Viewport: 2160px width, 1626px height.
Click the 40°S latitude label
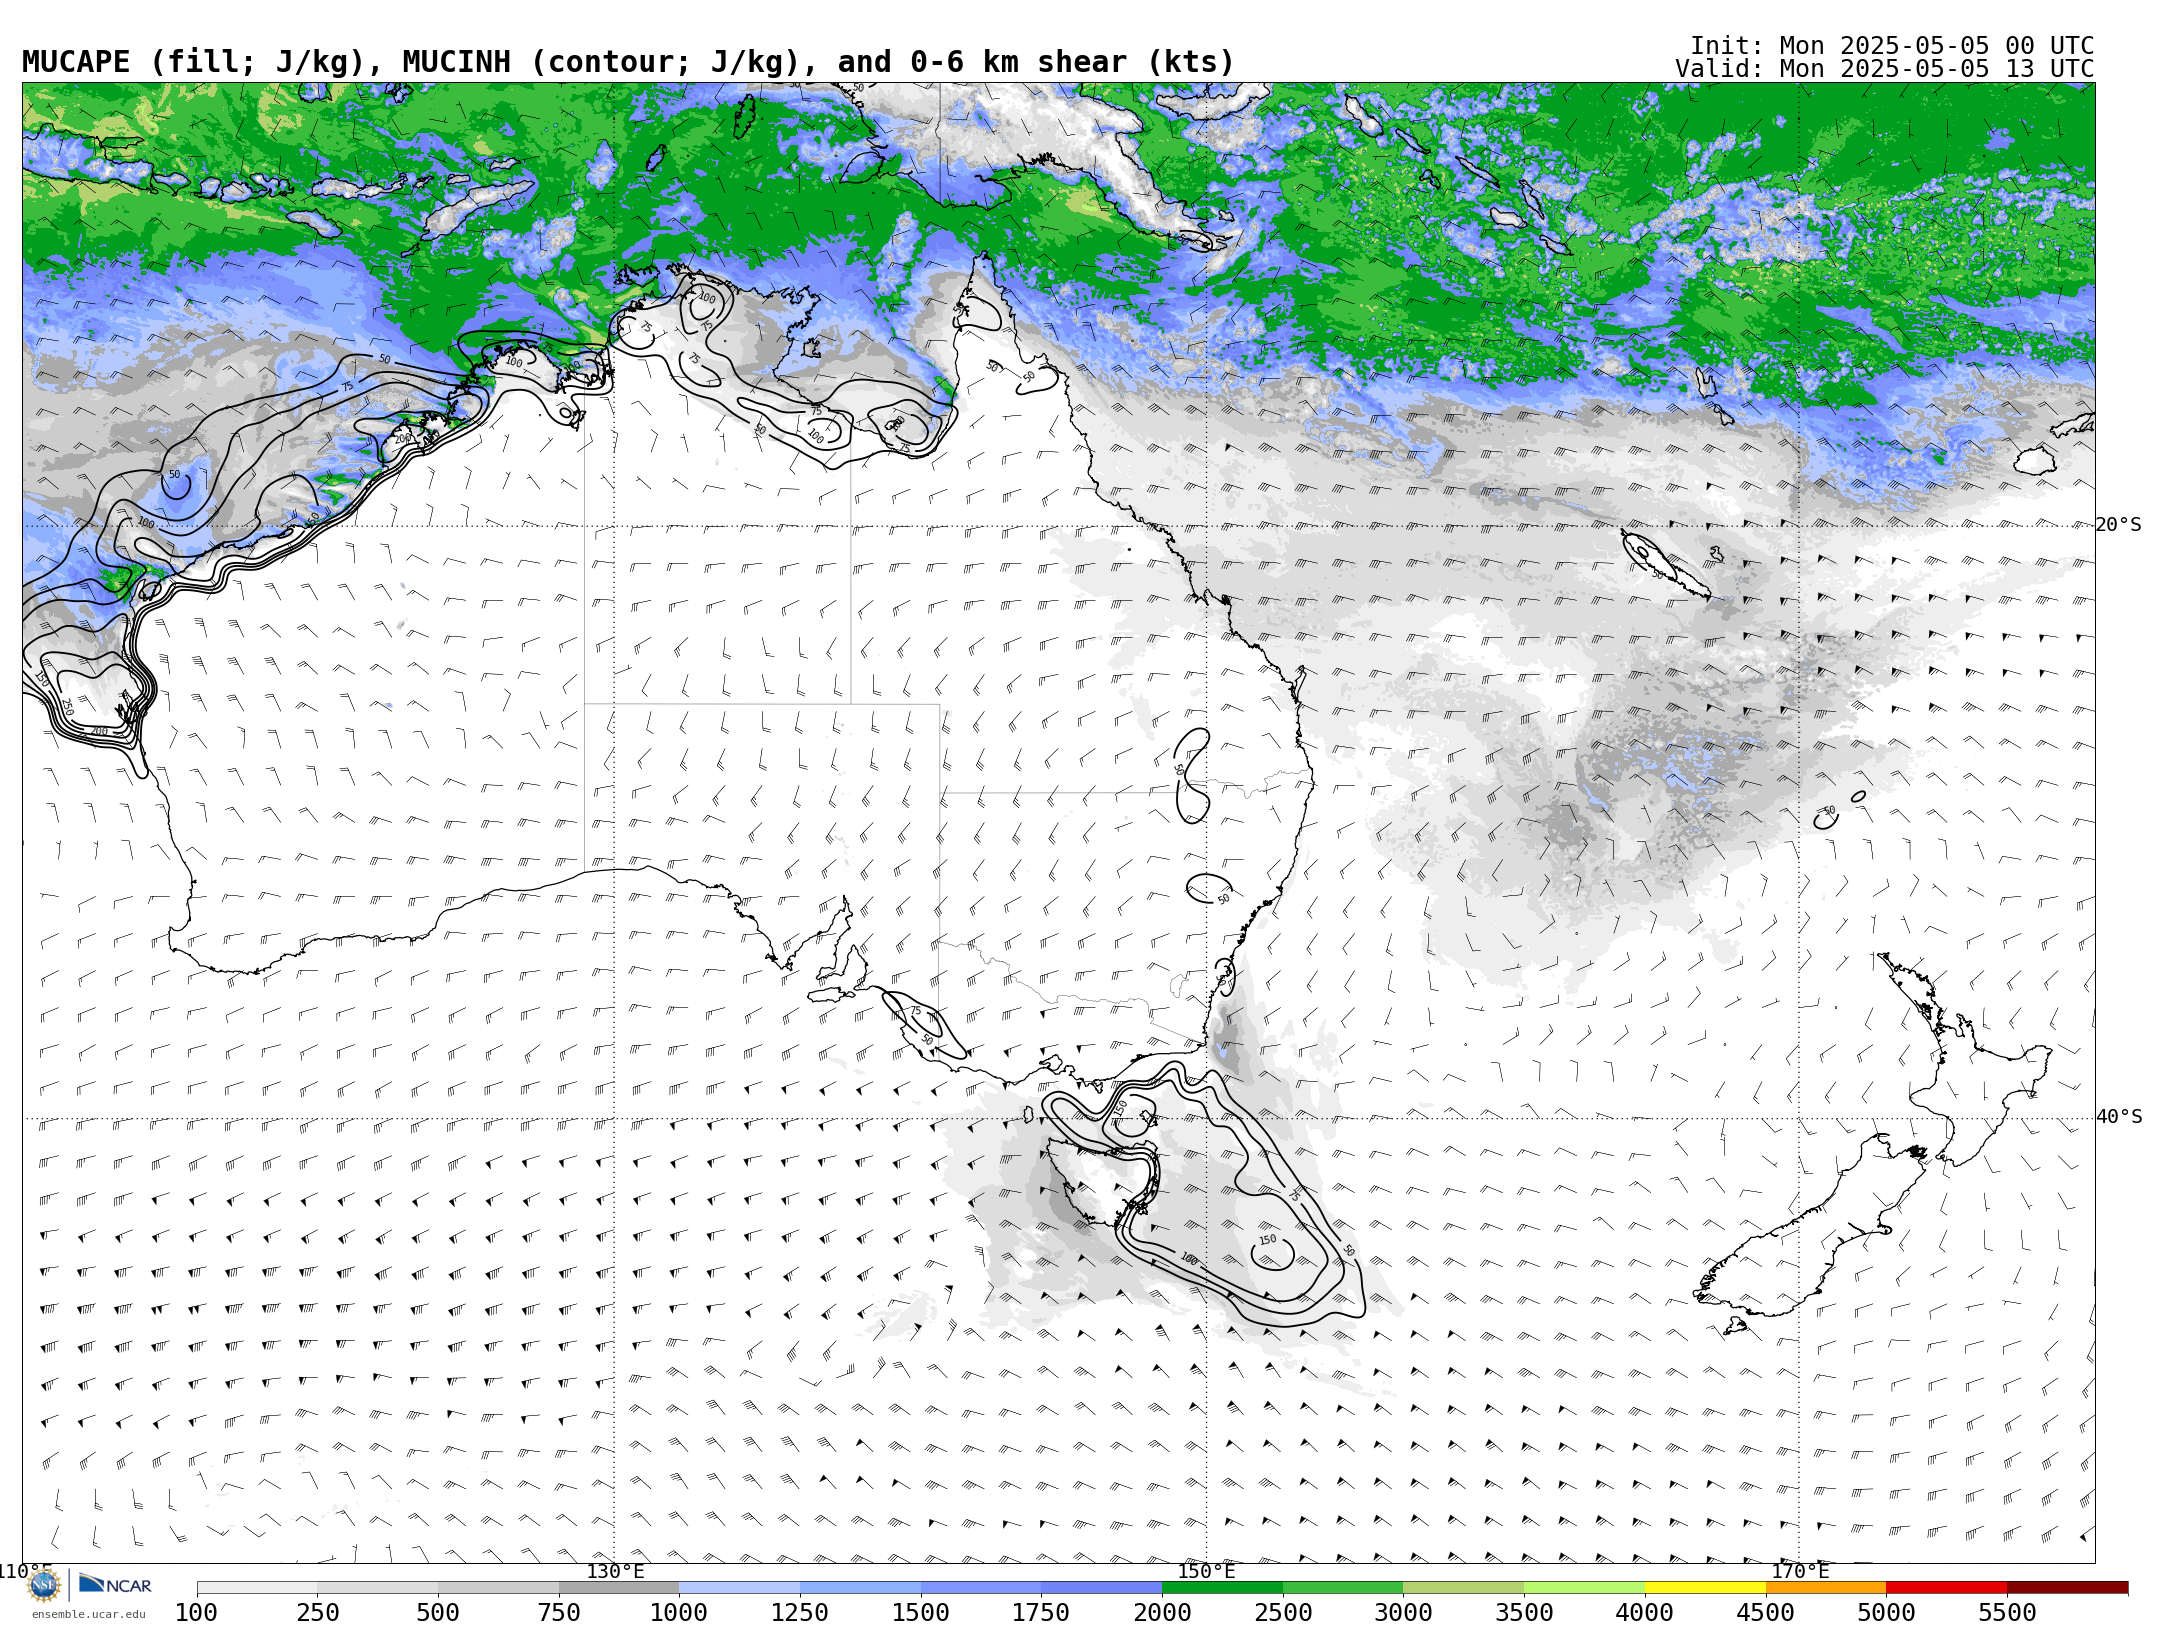click(x=2118, y=1117)
